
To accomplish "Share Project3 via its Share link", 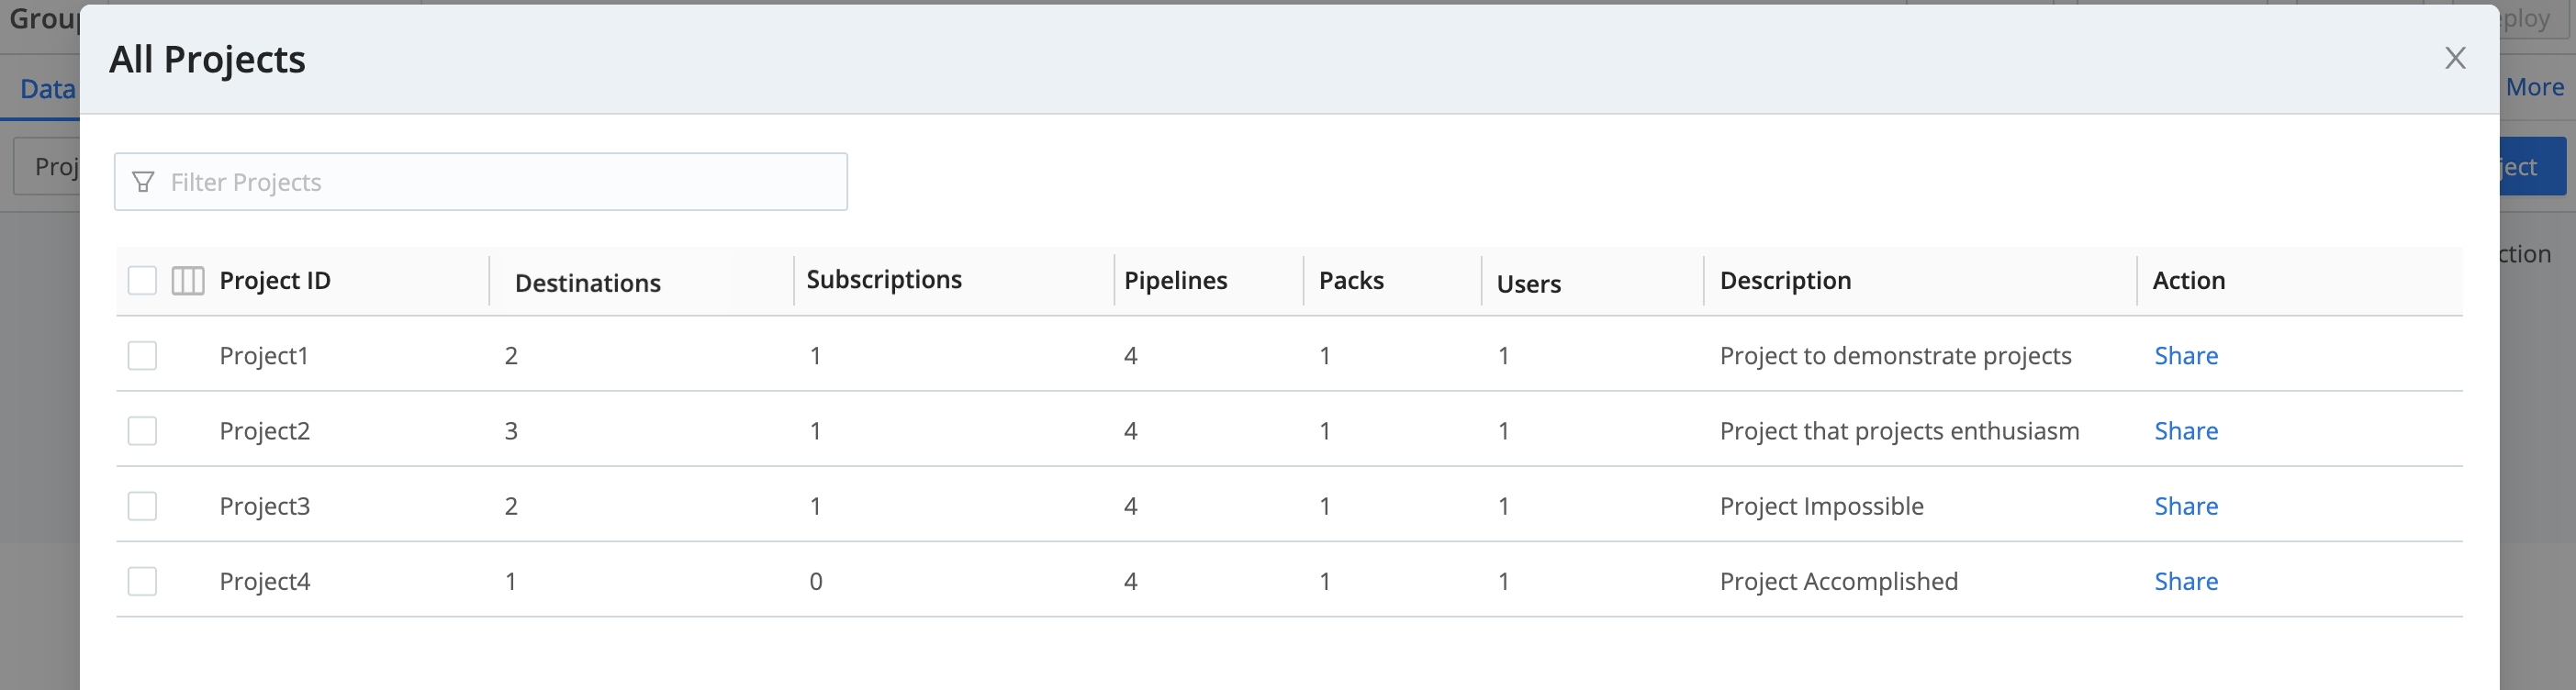I will (x=2186, y=506).
